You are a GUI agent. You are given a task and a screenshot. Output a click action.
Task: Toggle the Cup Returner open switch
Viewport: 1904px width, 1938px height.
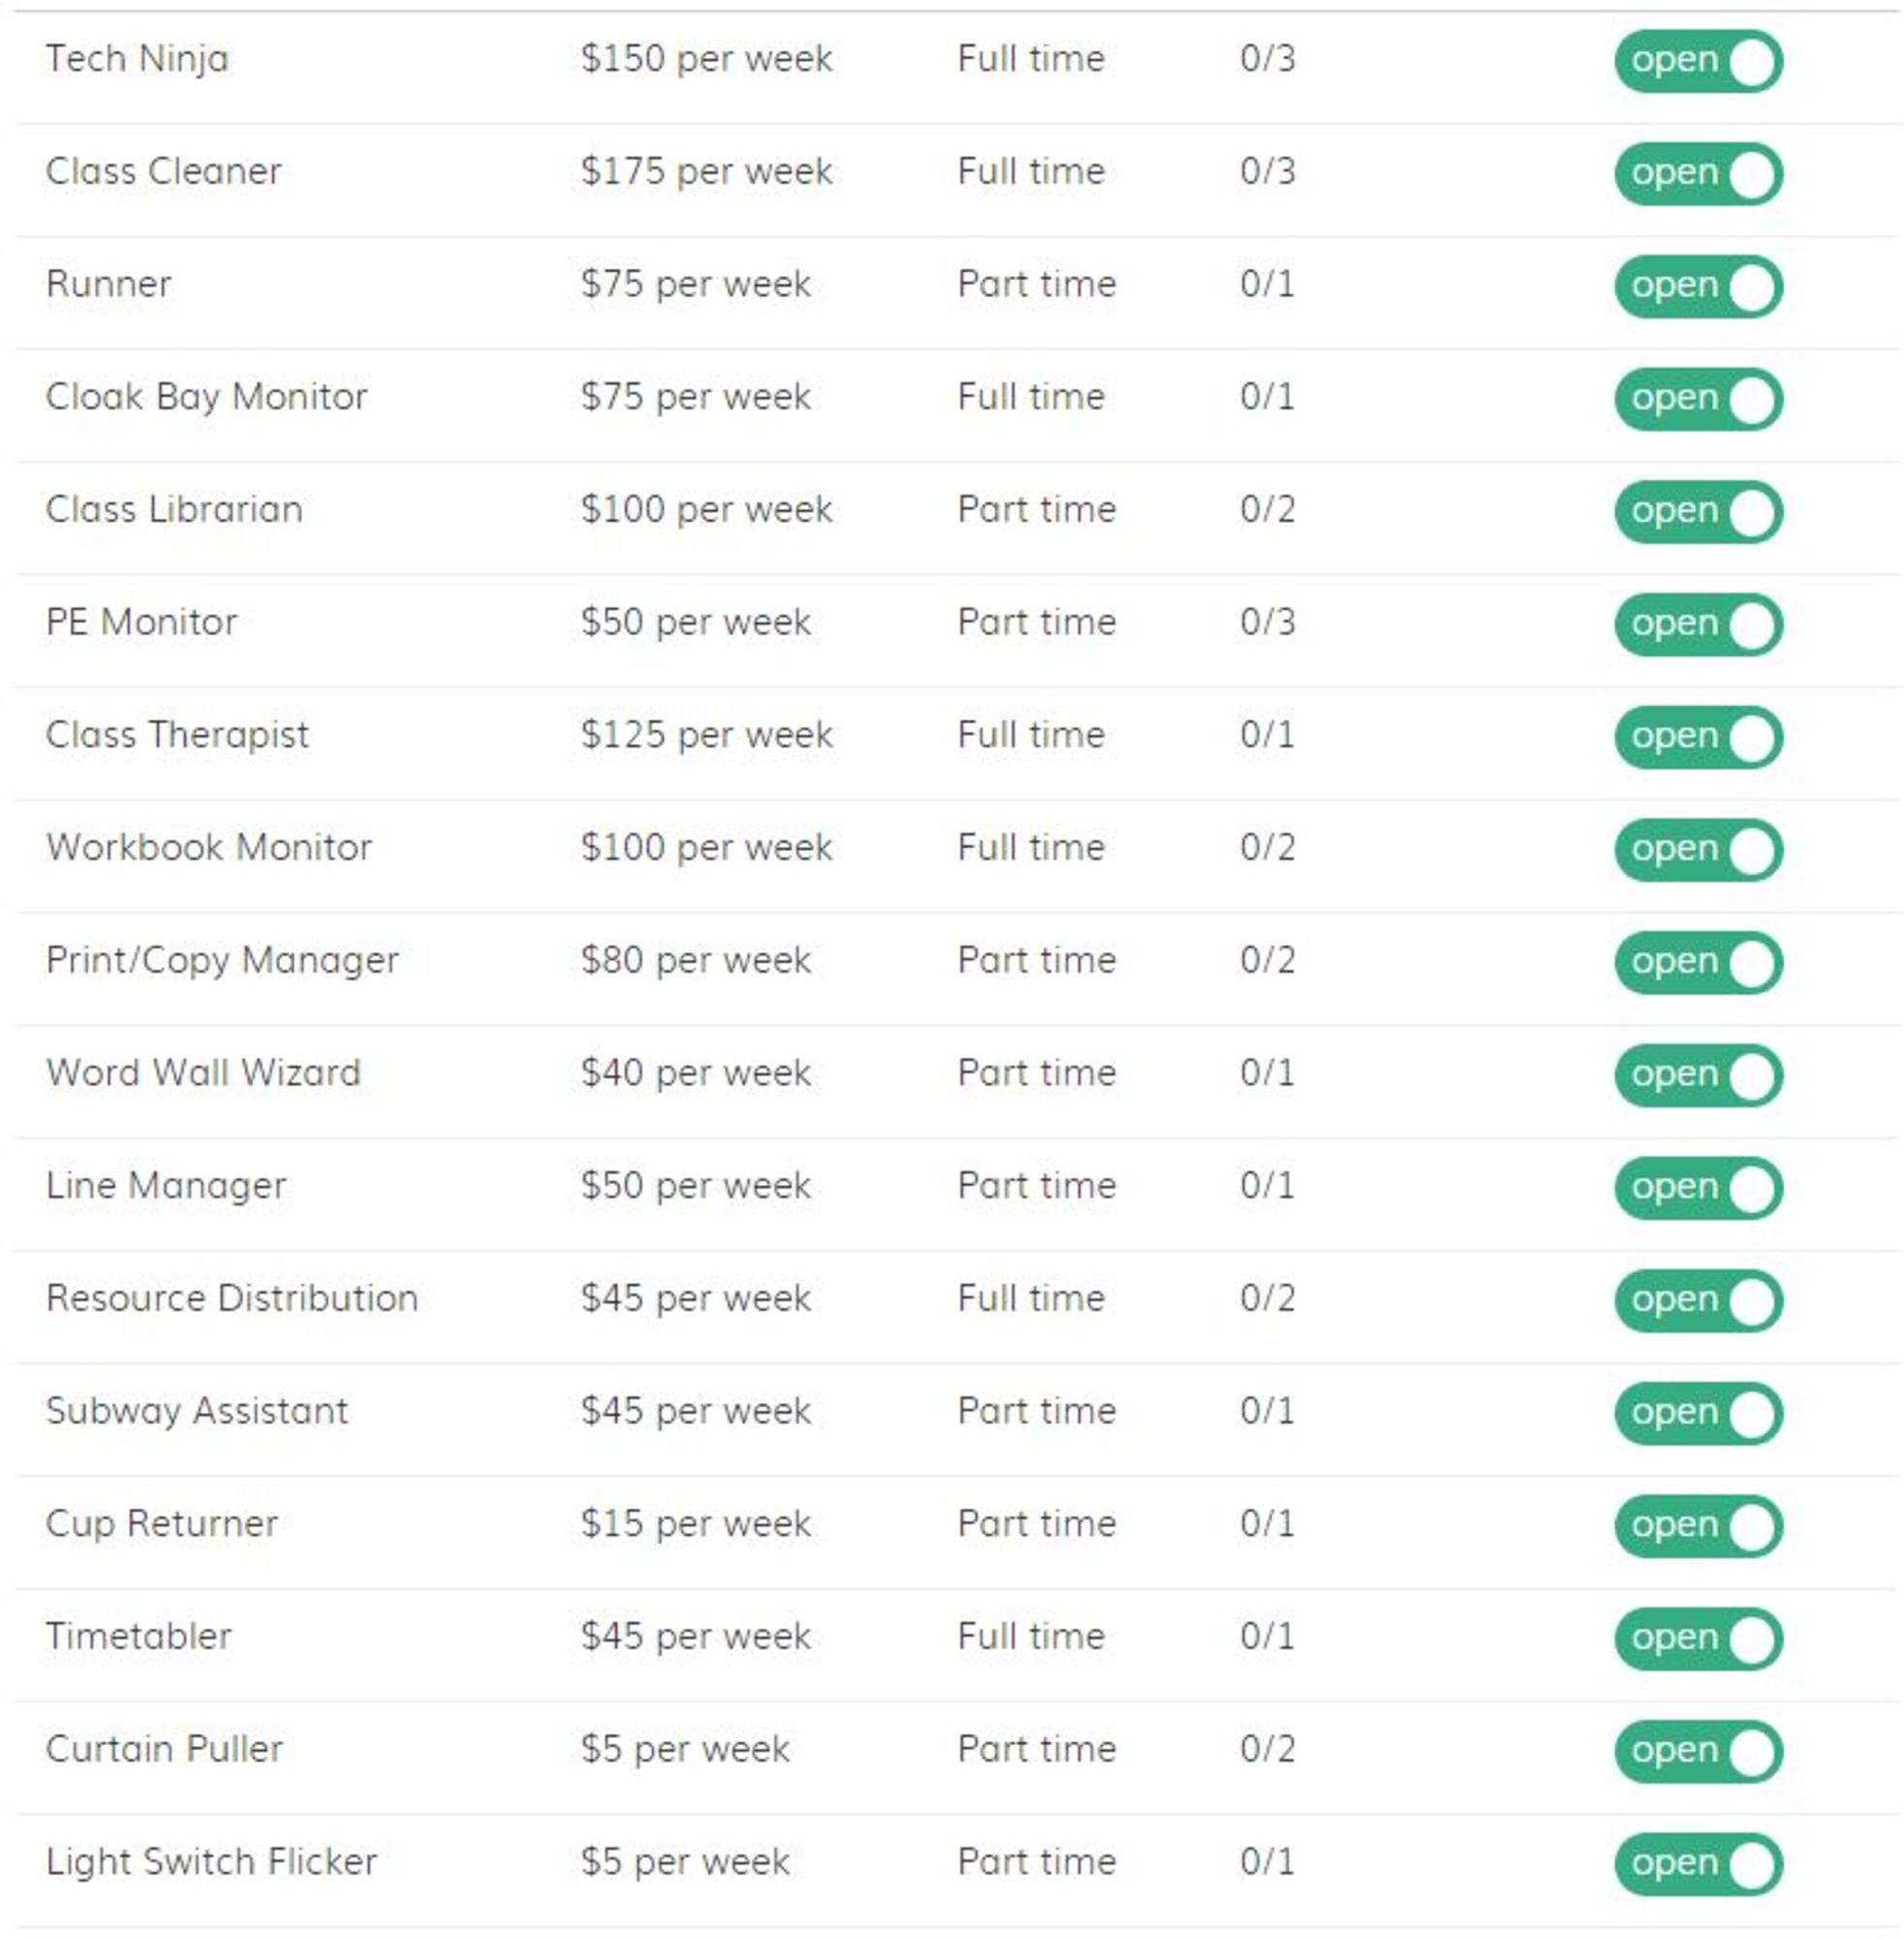click(x=1698, y=1524)
